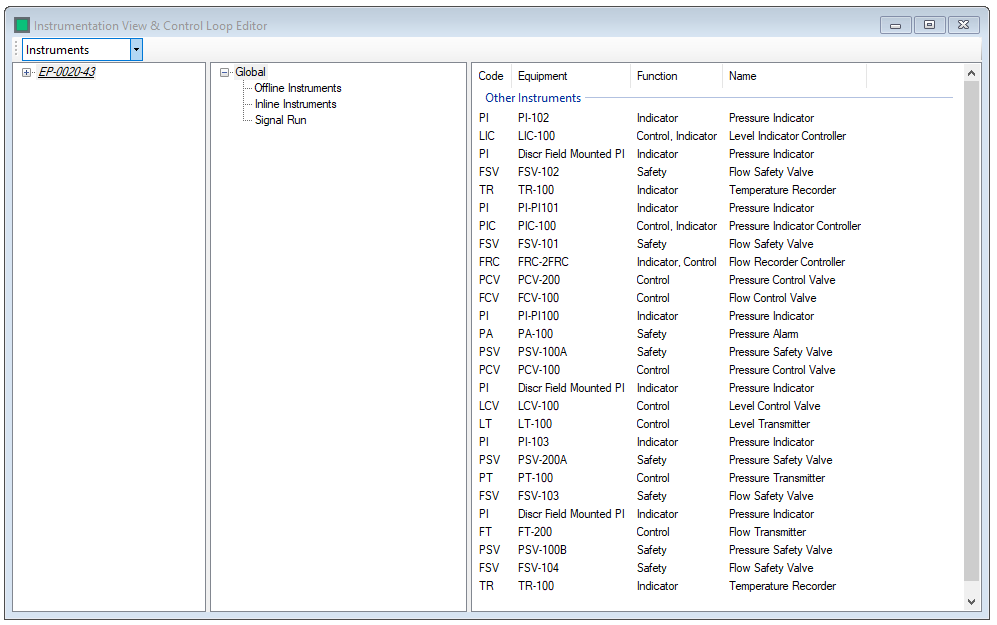This screenshot has width=997, height=625.
Task: Pick the FT-200 Flow Transmitter row
Action: (x=535, y=532)
